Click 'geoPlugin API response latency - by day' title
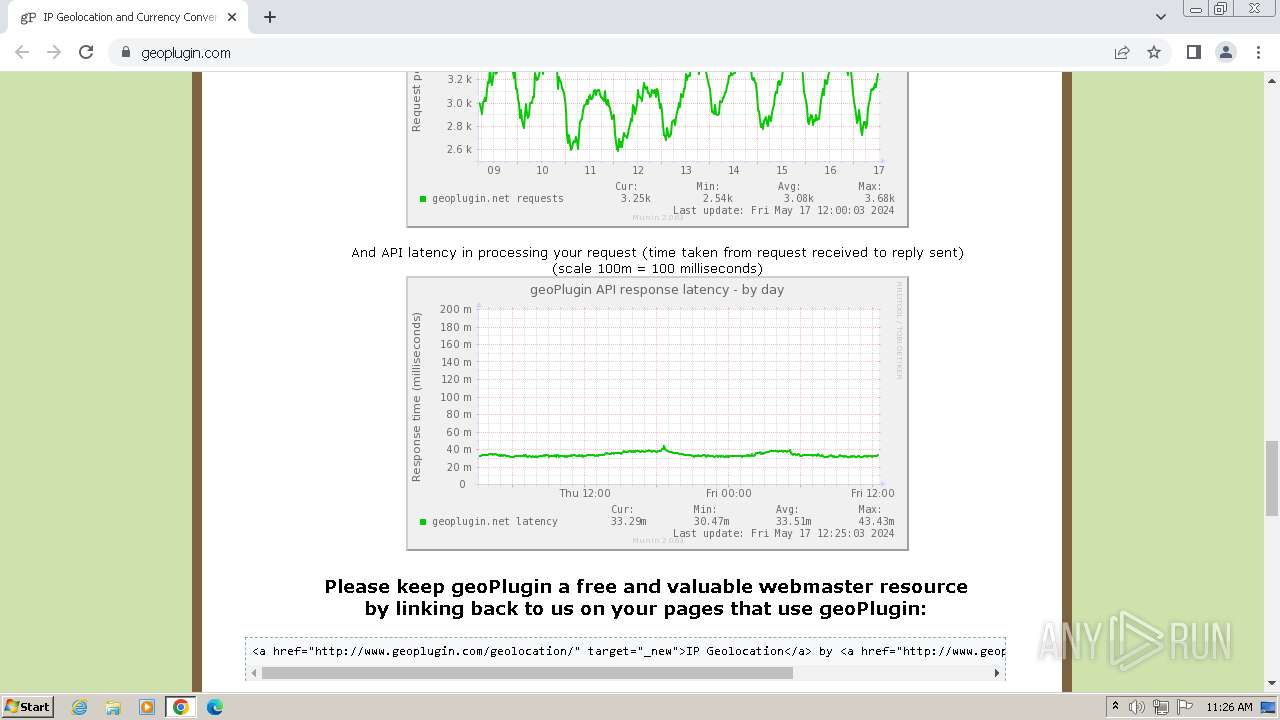The height and width of the screenshot is (720, 1280). point(657,290)
